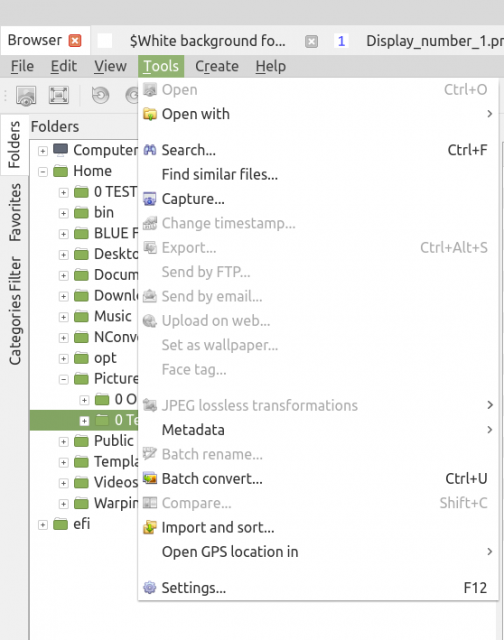Expand the Music folder node

point(63,317)
